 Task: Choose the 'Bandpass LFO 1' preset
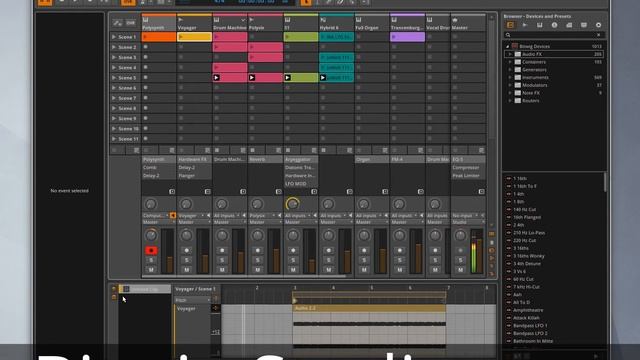click(530, 326)
